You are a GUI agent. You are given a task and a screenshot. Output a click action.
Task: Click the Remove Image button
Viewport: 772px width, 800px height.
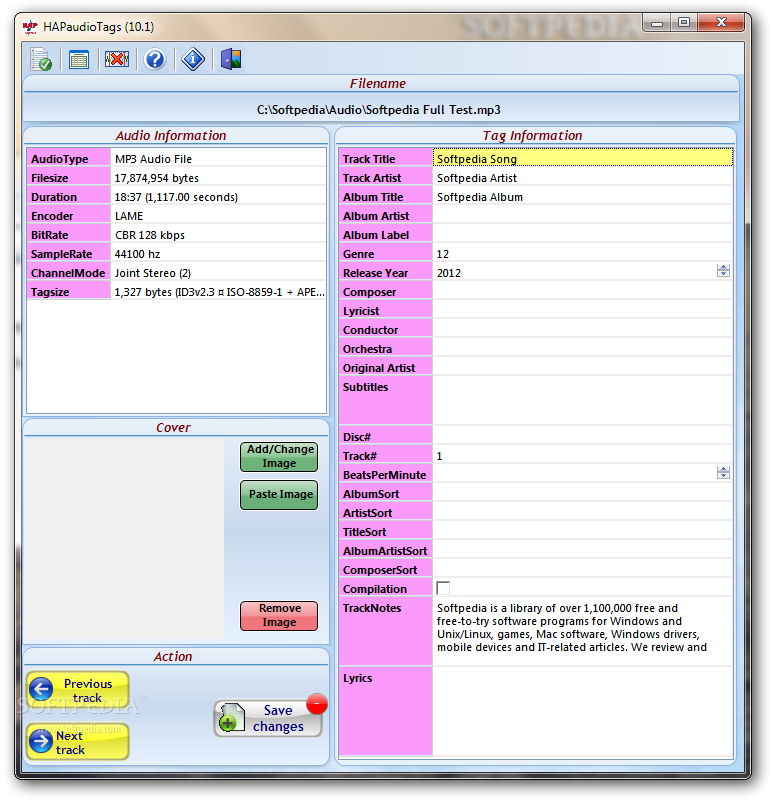click(x=279, y=615)
